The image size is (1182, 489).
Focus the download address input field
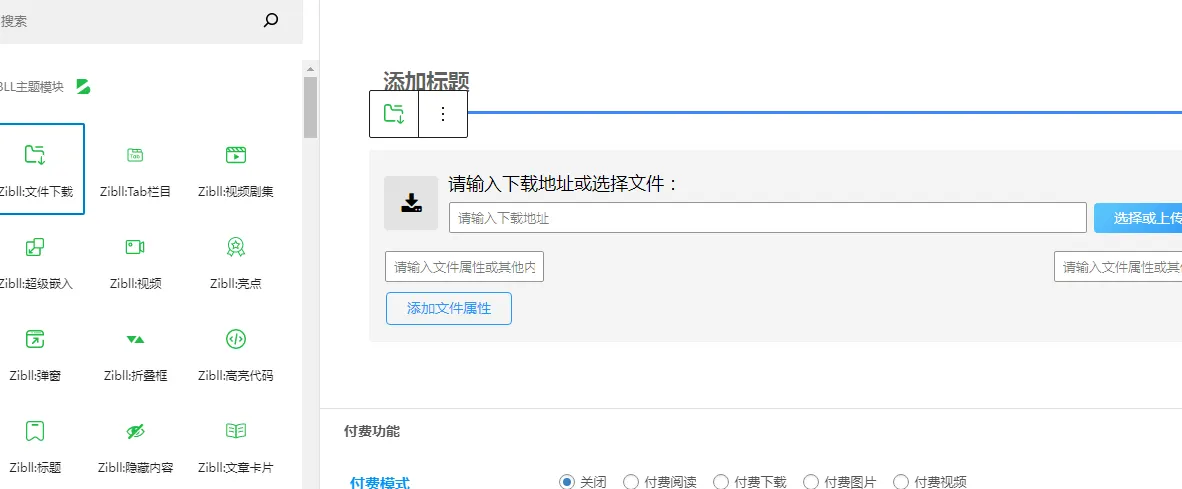(767, 218)
